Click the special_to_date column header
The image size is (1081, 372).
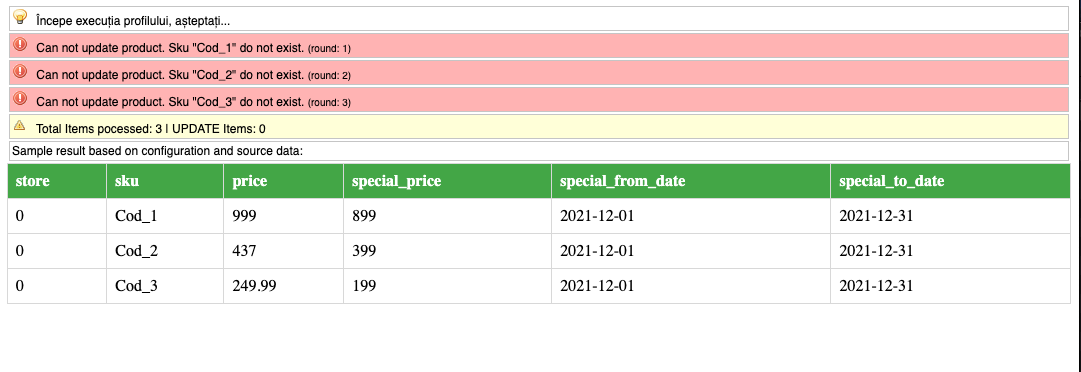[x=951, y=181]
